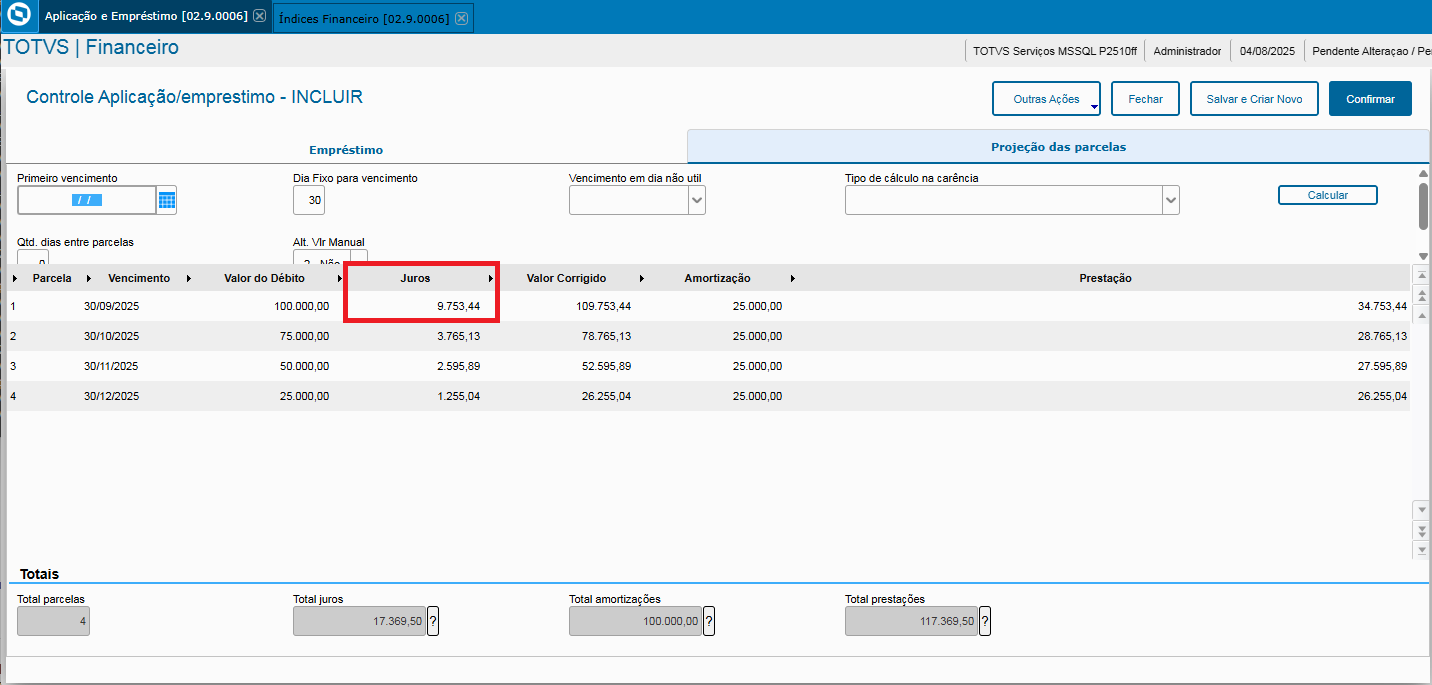Screen dimensions: 1432x685
Task: Focus the Primeiro vencimento date field
Action: (87, 200)
